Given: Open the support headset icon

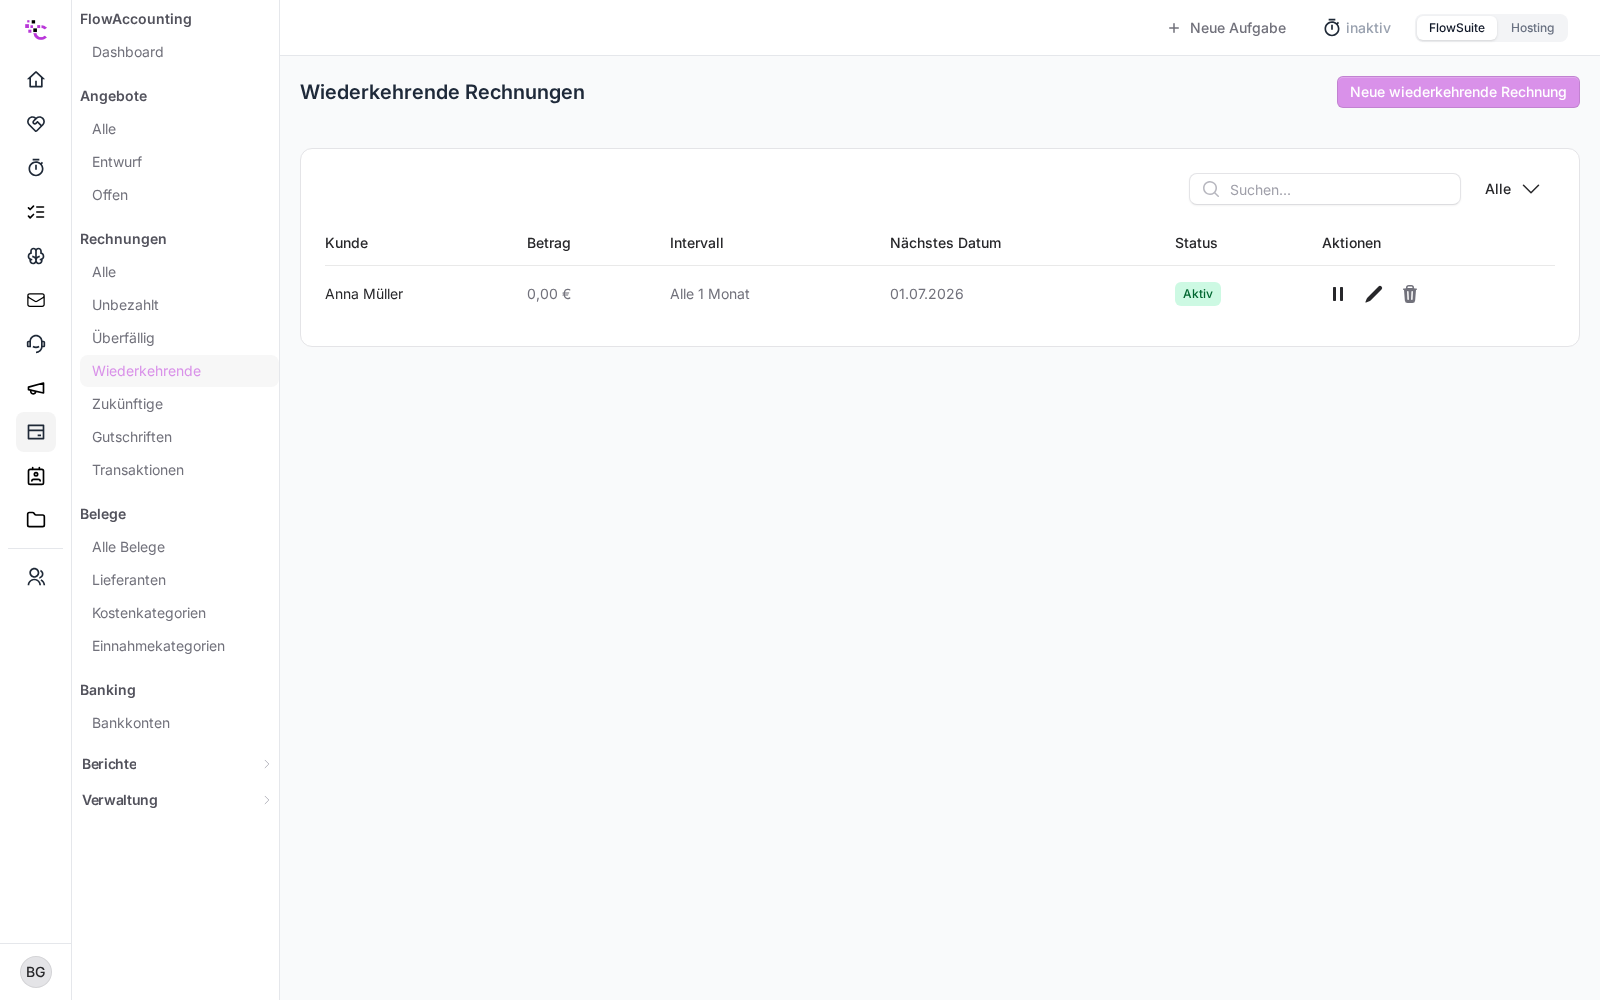Looking at the screenshot, I should coord(36,344).
